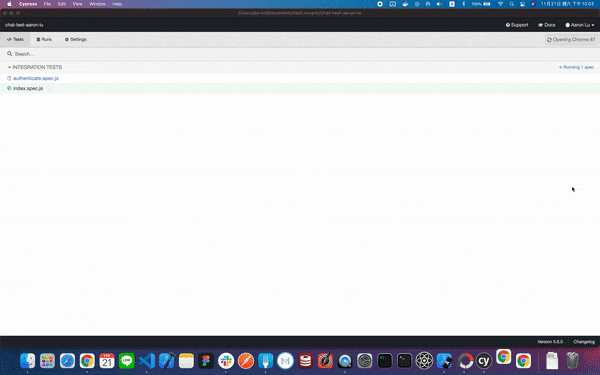Viewport: 600px width, 375px height.
Task: Click the 'Opening Chrome 87' browser button
Action: (571, 39)
